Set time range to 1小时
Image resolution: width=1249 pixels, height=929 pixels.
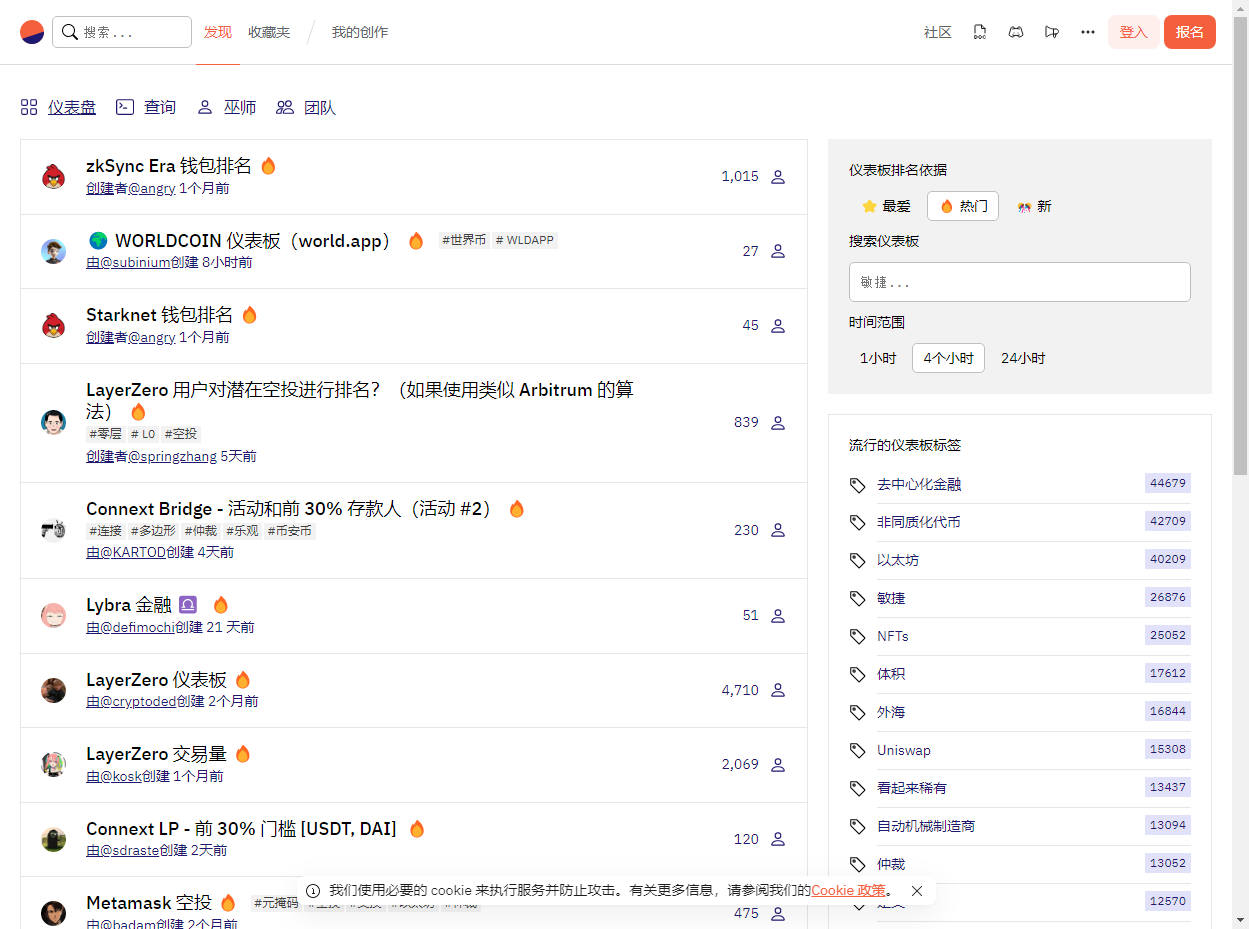pos(878,358)
